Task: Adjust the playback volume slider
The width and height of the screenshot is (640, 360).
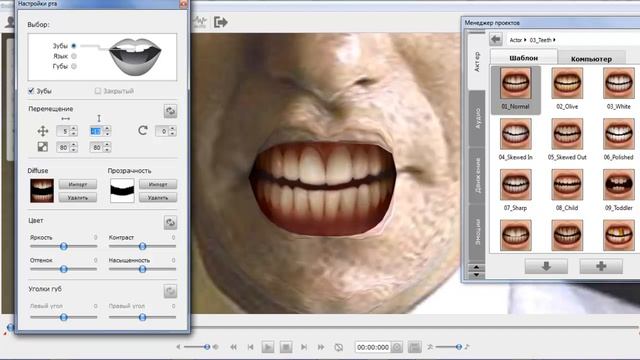Action: [x=196, y=347]
